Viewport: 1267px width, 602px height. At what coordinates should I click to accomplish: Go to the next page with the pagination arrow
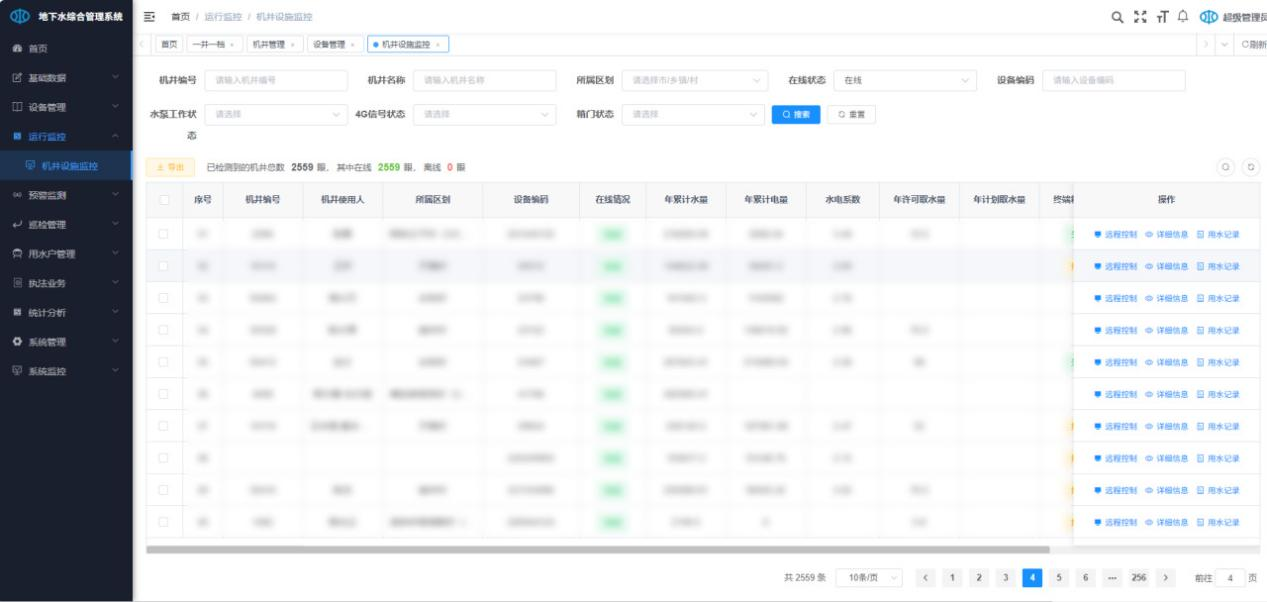[1165, 578]
